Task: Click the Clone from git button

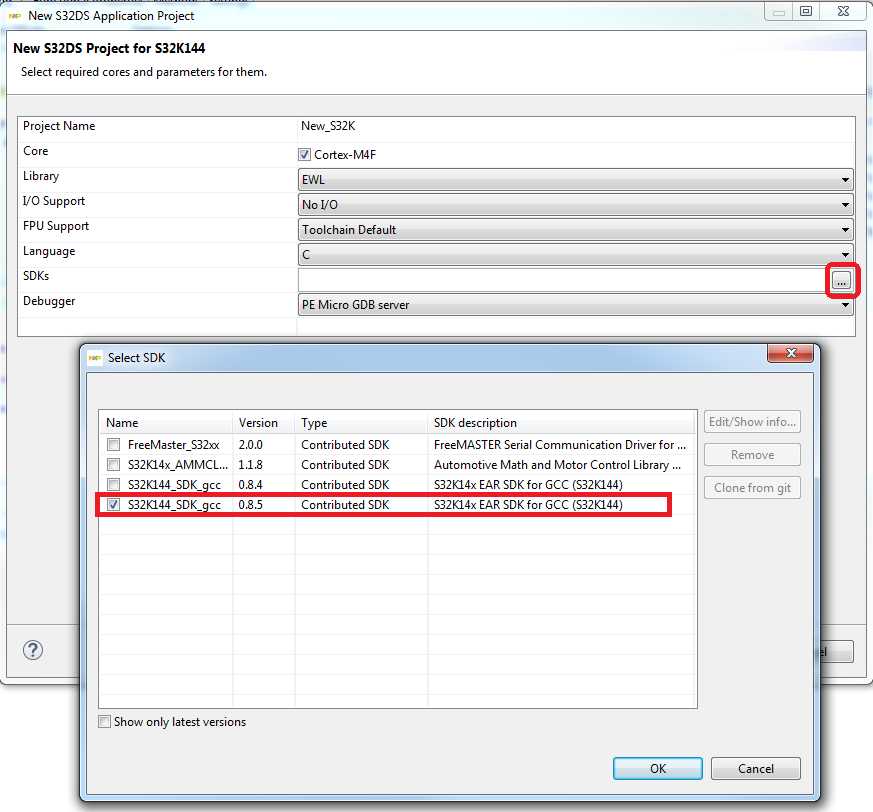Action: coord(752,488)
